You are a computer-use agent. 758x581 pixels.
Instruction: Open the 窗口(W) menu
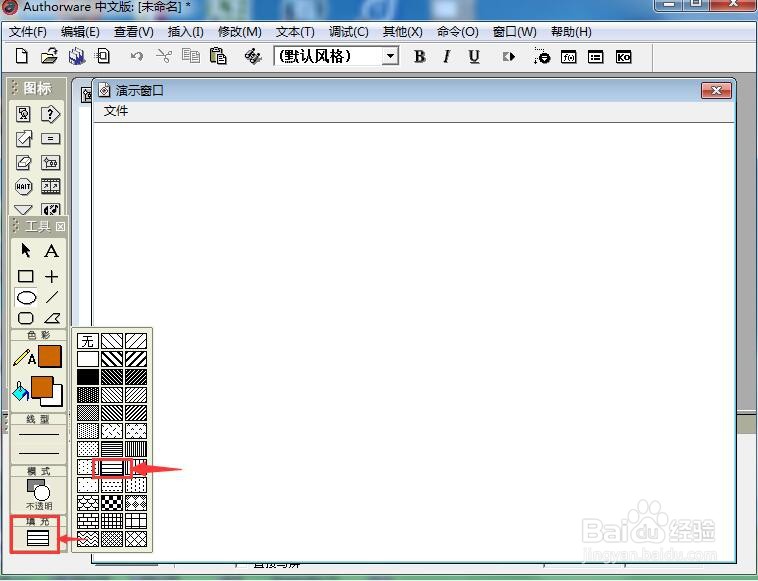click(x=515, y=32)
